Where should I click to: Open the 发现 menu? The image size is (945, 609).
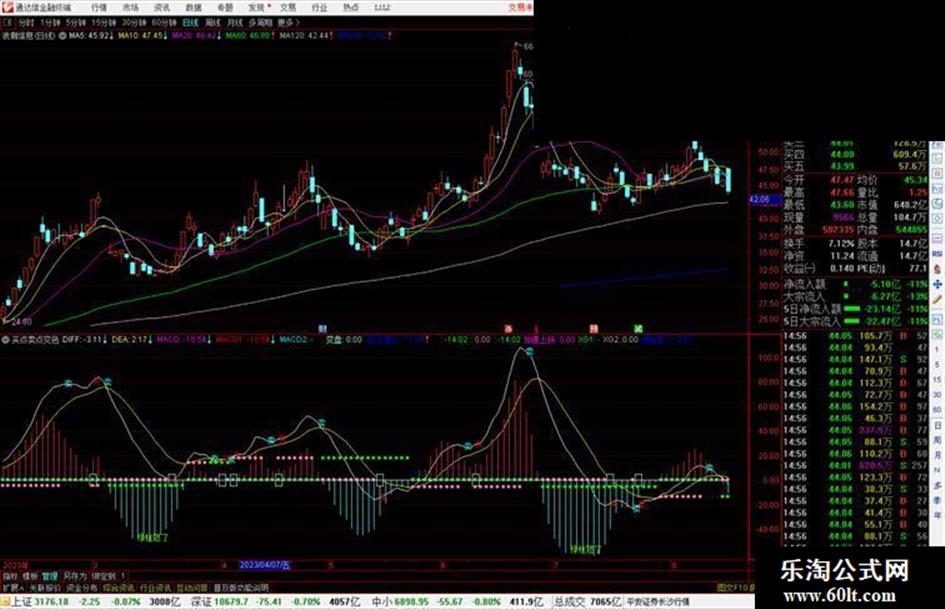coord(256,7)
